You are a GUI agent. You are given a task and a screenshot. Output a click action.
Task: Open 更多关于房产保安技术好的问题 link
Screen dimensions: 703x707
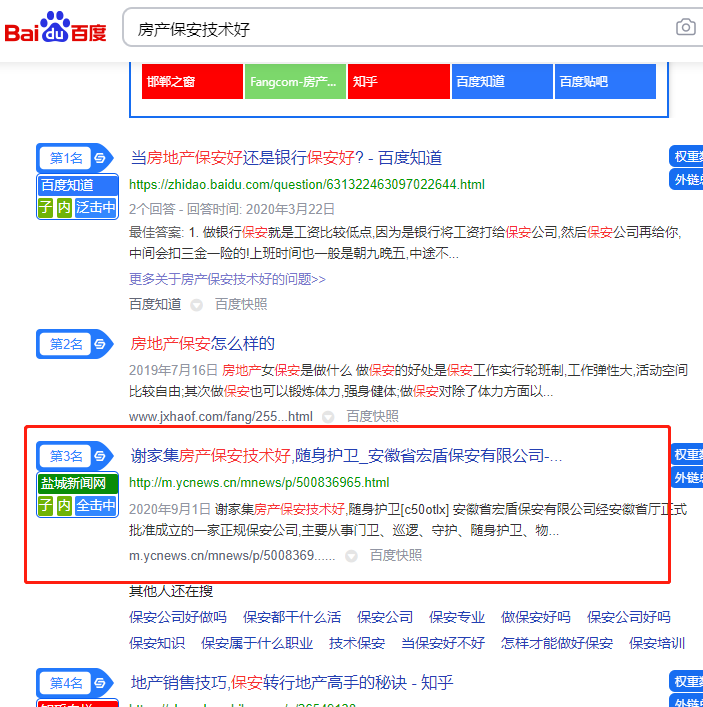tap(227, 279)
